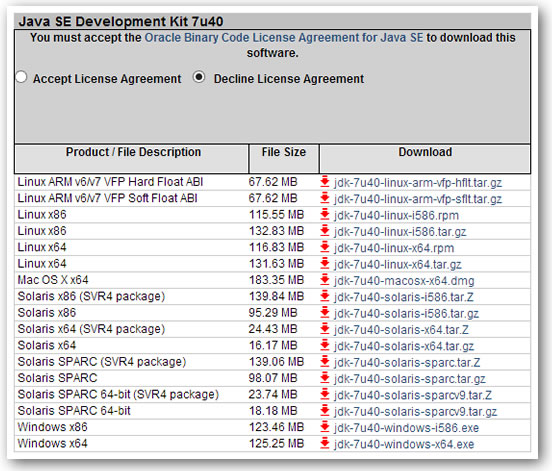Download jdk-7u40-windows-i586.exe file link
Viewport: 552px width, 471px height.
click(x=406, y=428)
